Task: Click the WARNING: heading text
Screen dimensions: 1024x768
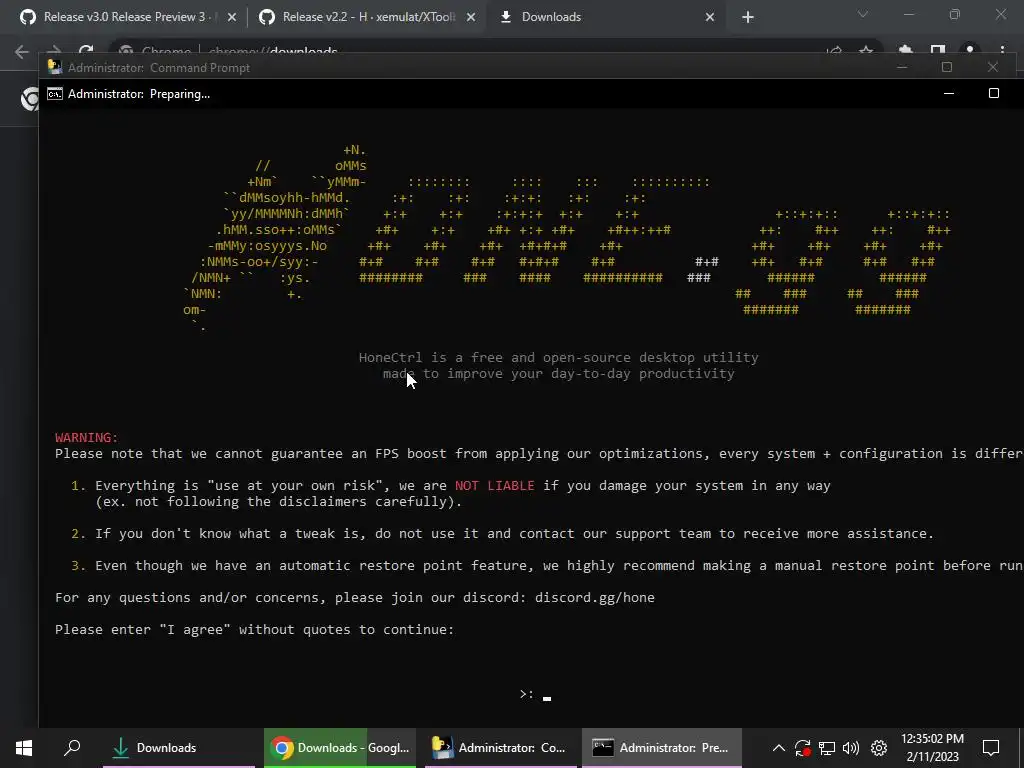Action: click(86, 438)
